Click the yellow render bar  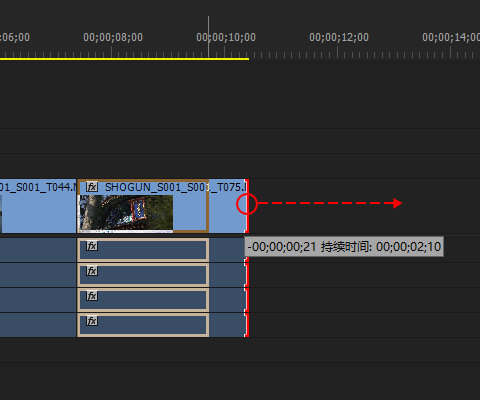tap(124, 59)
